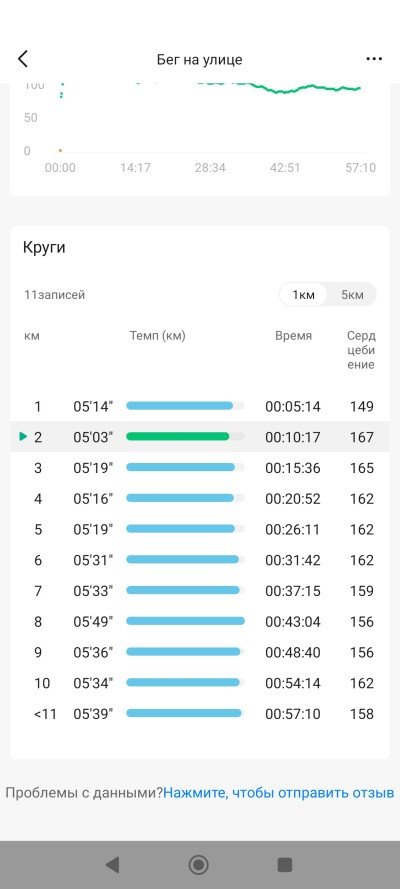Open the three-dot more options menu
400x889 pixels.
click(374, 59)
